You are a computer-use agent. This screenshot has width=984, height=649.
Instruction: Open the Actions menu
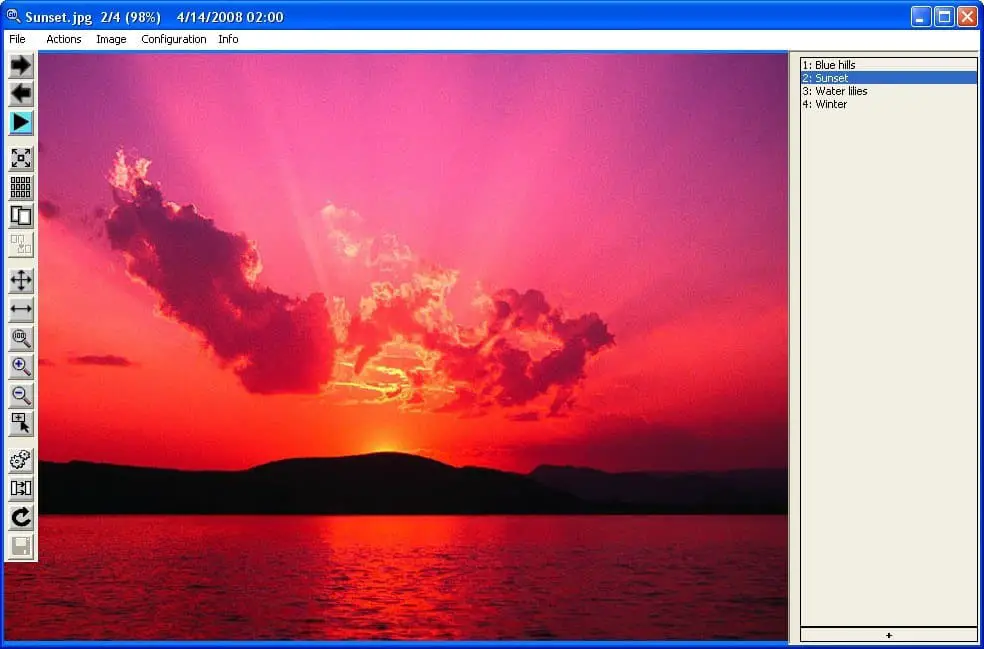(64, 39)
